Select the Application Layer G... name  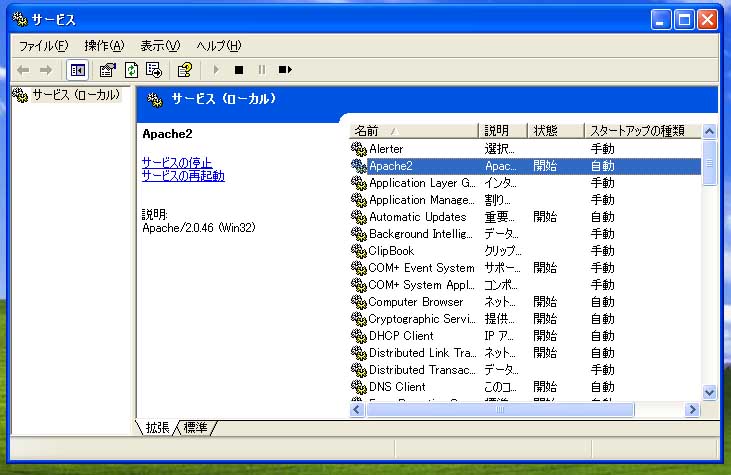pyautogui.click(x=422, y=183)
